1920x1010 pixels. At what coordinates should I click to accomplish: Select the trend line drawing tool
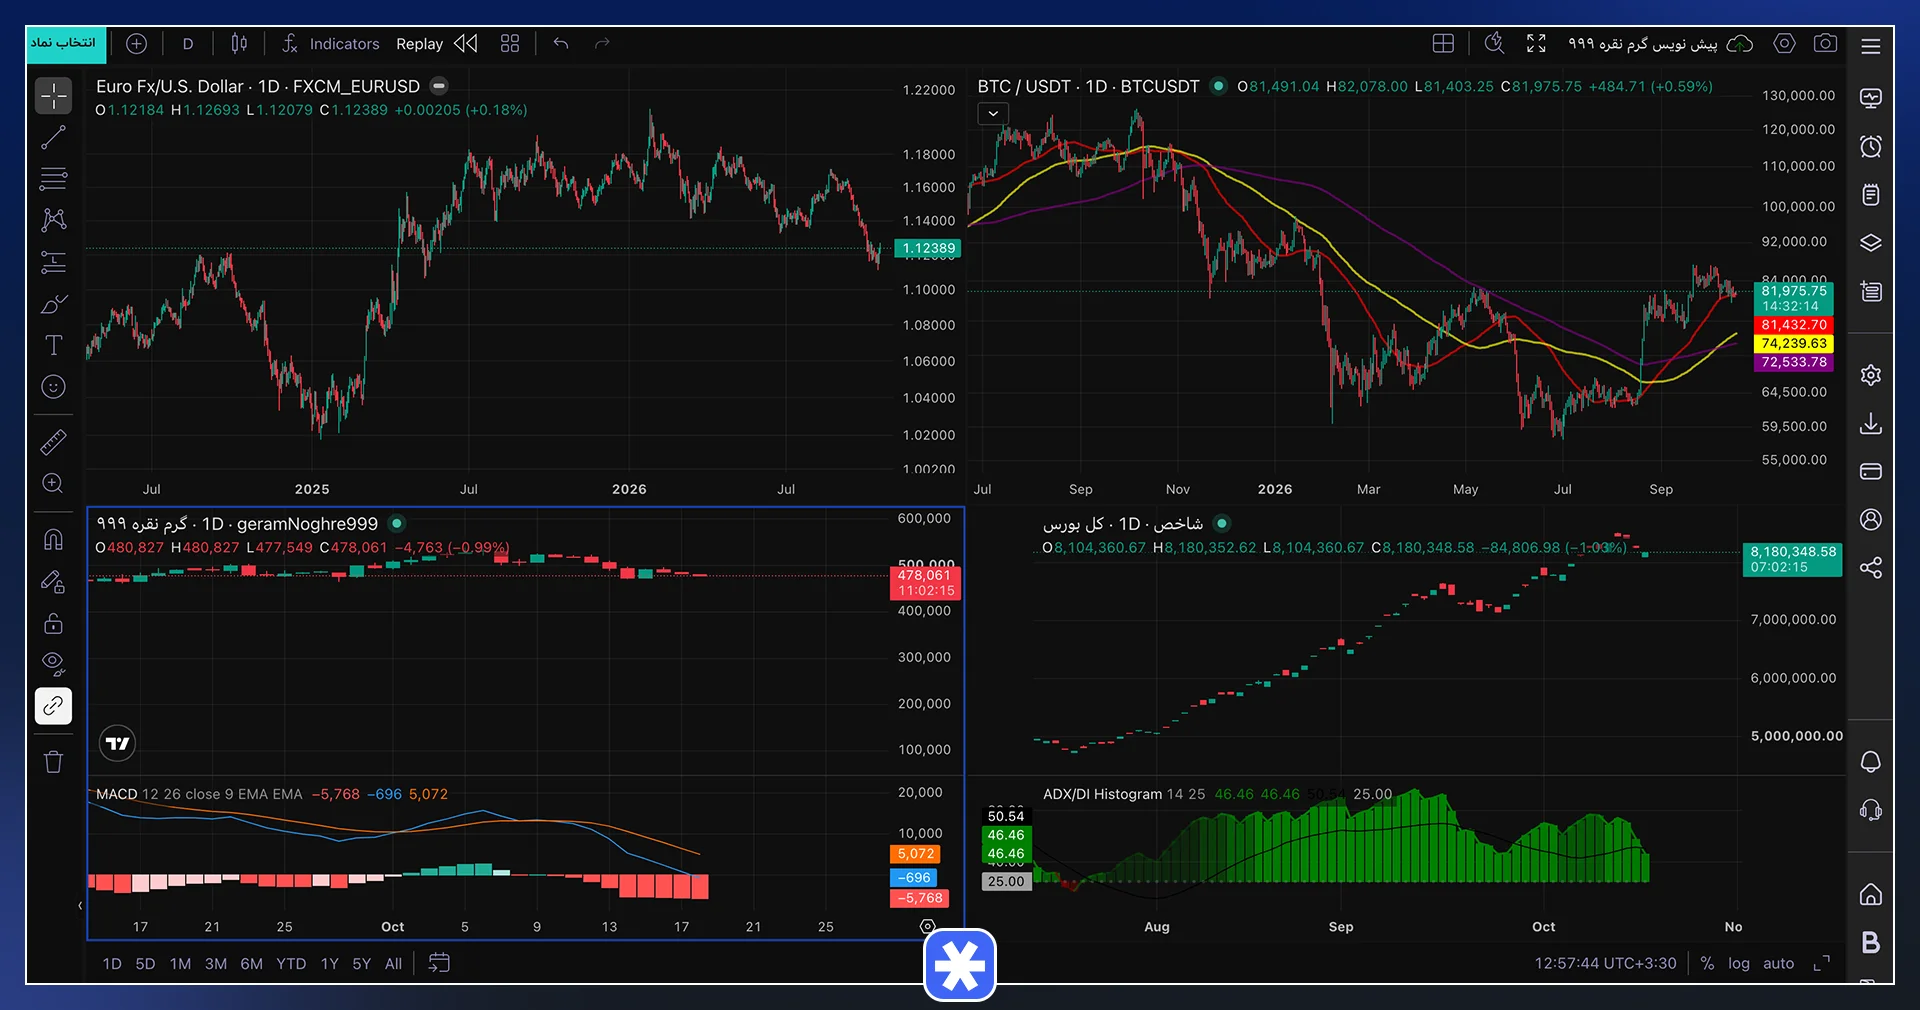(53, 138)
